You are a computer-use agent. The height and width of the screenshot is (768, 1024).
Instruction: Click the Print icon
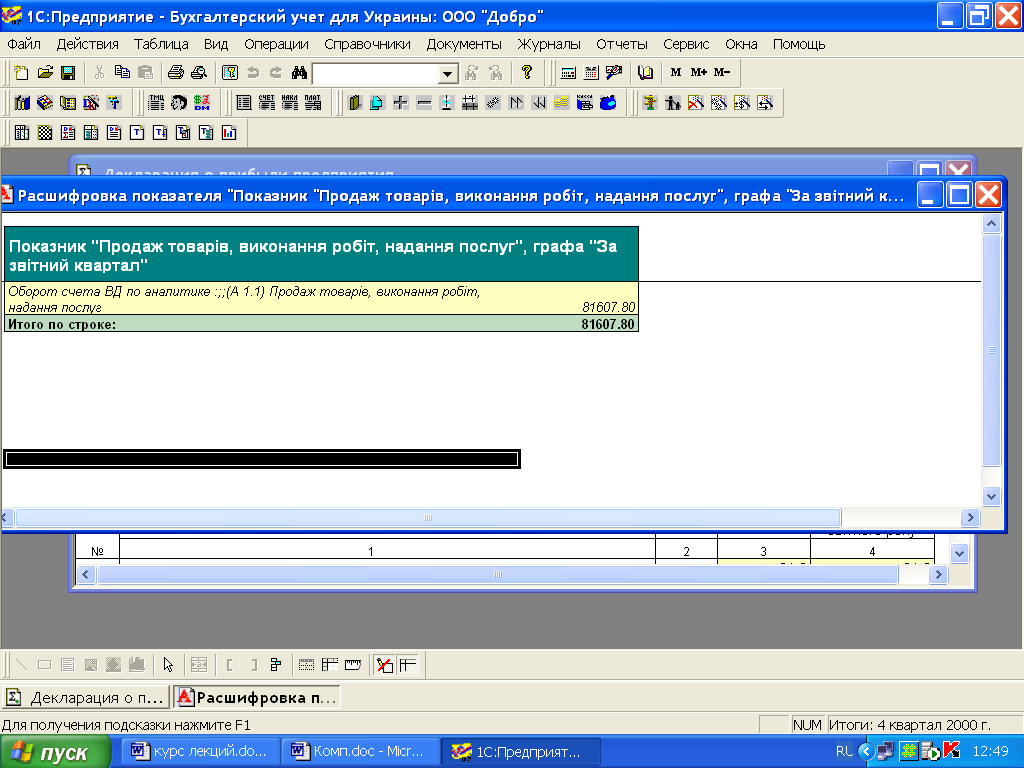click(x=176, y=72)
